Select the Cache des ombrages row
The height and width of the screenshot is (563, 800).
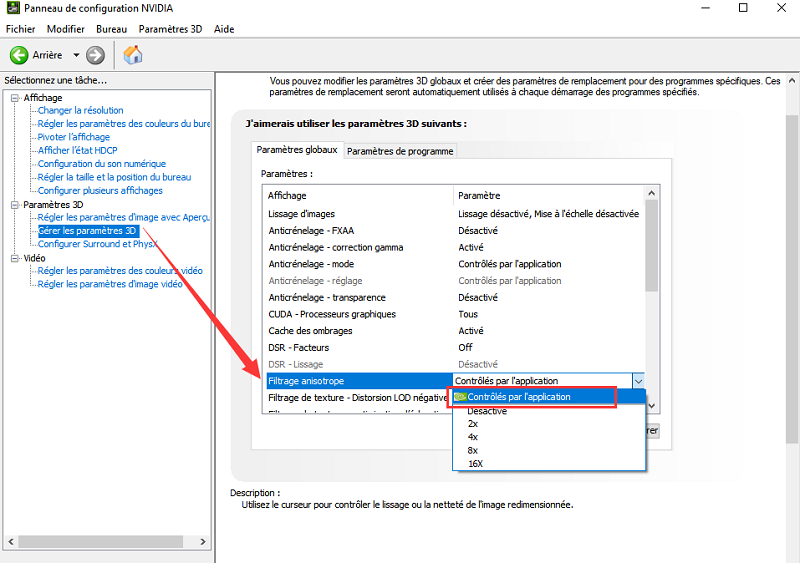pyautogui.click(x=455, y=331)
